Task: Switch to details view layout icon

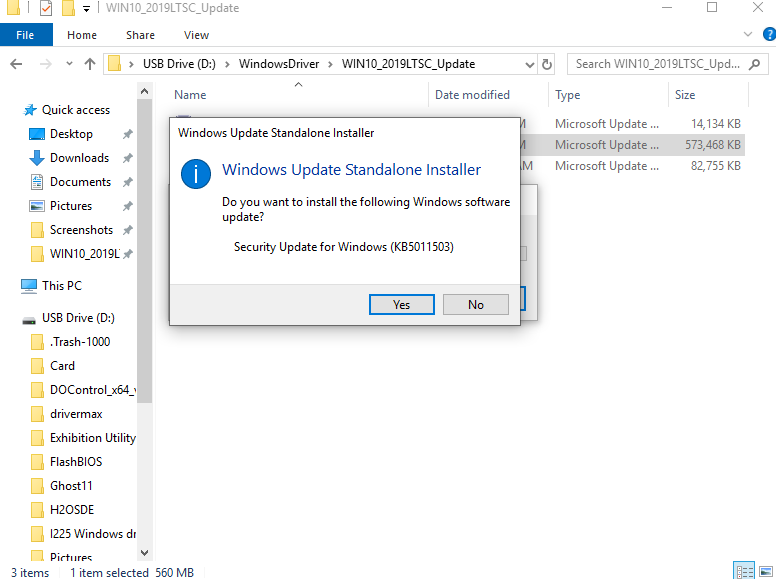Action: [x=743, y=572]
